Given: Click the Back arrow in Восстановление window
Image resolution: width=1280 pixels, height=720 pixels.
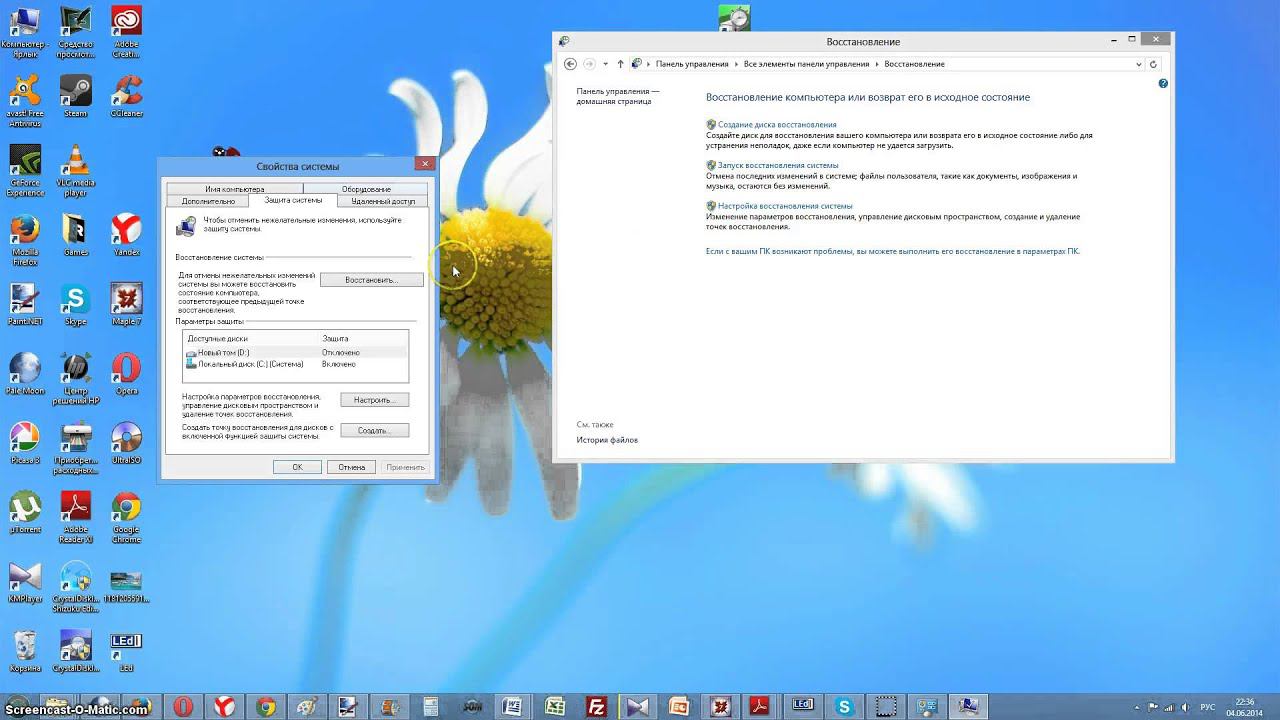Looking at the screenshot, I should (x=570, y=64).
